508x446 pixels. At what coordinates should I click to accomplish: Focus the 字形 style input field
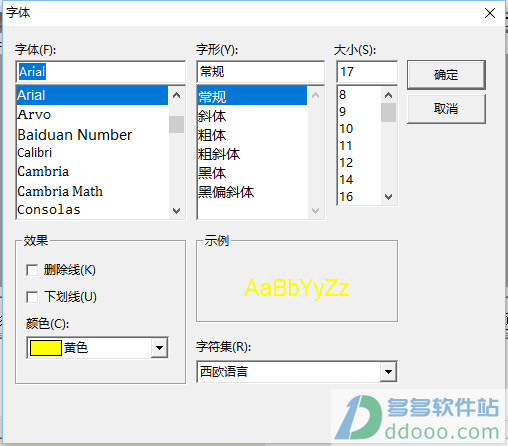(261, 72)
